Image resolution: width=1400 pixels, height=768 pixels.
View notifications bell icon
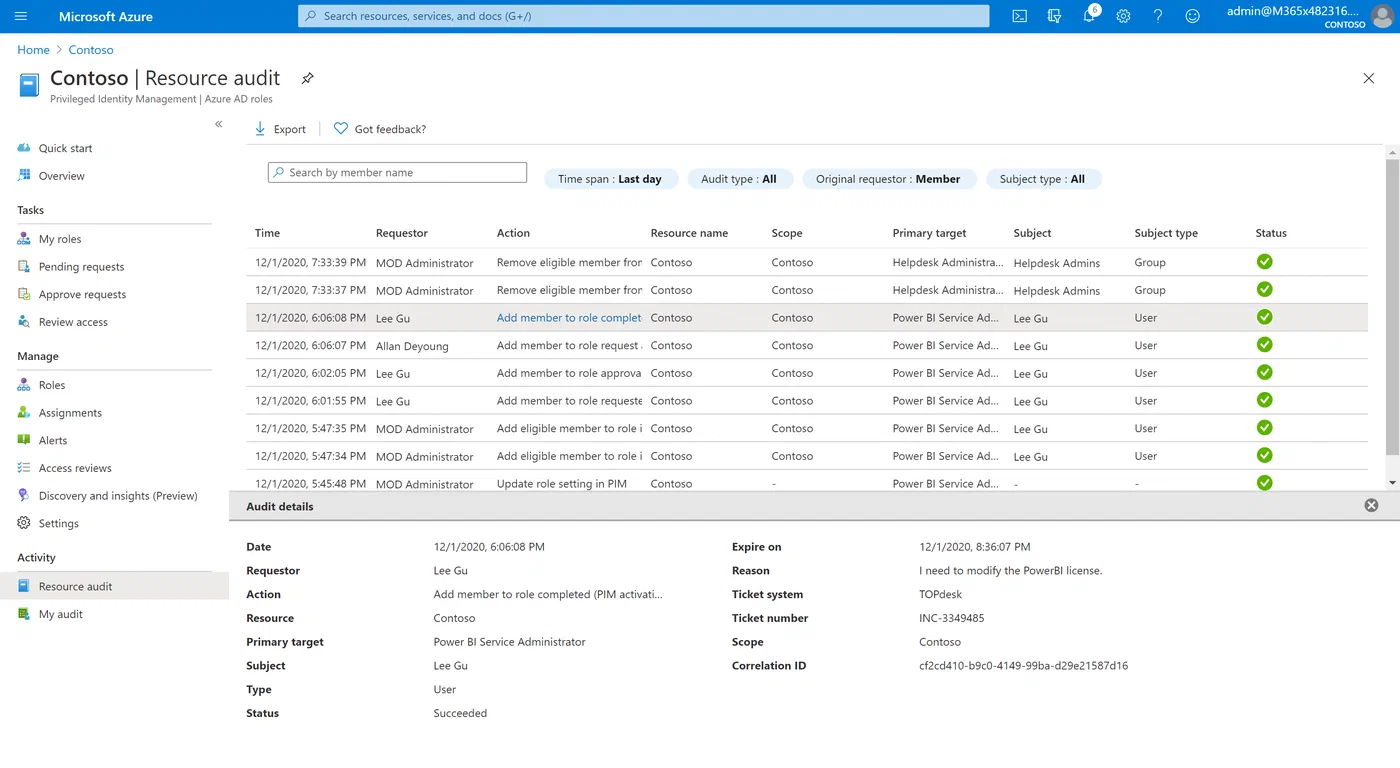tap(1089, 16)
